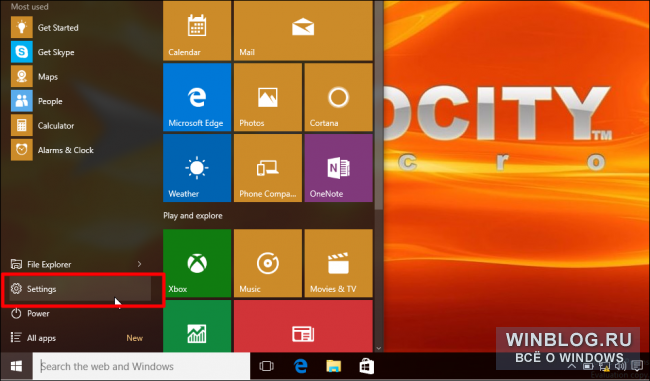Launch the OneNote tile
Image resolution: width=650 pixels, height=381 pixels.
tap(339, 168)
